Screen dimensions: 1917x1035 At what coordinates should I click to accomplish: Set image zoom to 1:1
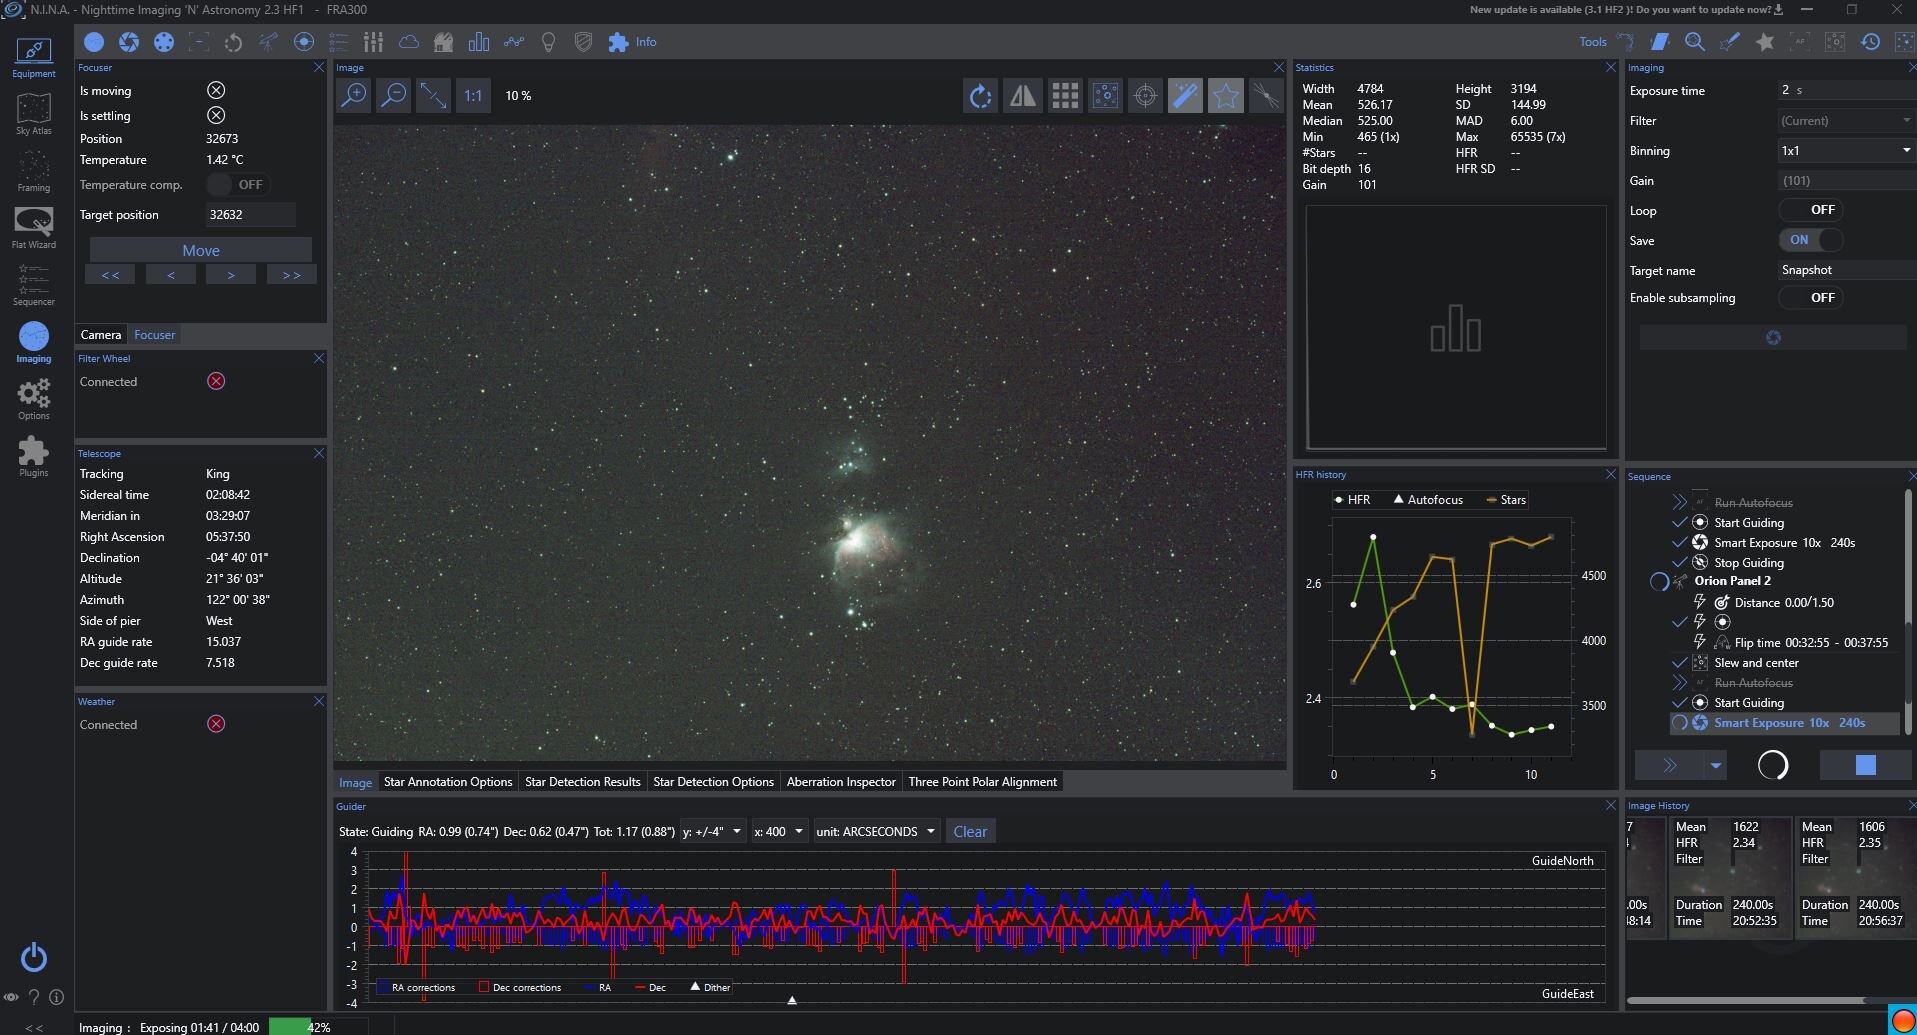coord(473,96)
